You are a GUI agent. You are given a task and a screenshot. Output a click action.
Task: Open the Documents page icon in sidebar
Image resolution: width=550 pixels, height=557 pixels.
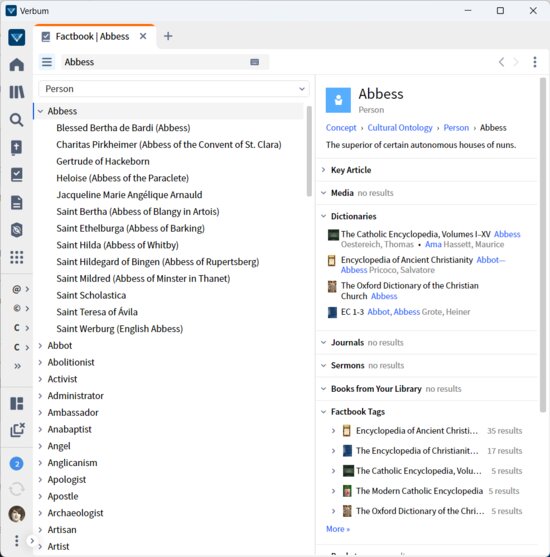coord(17,202)
